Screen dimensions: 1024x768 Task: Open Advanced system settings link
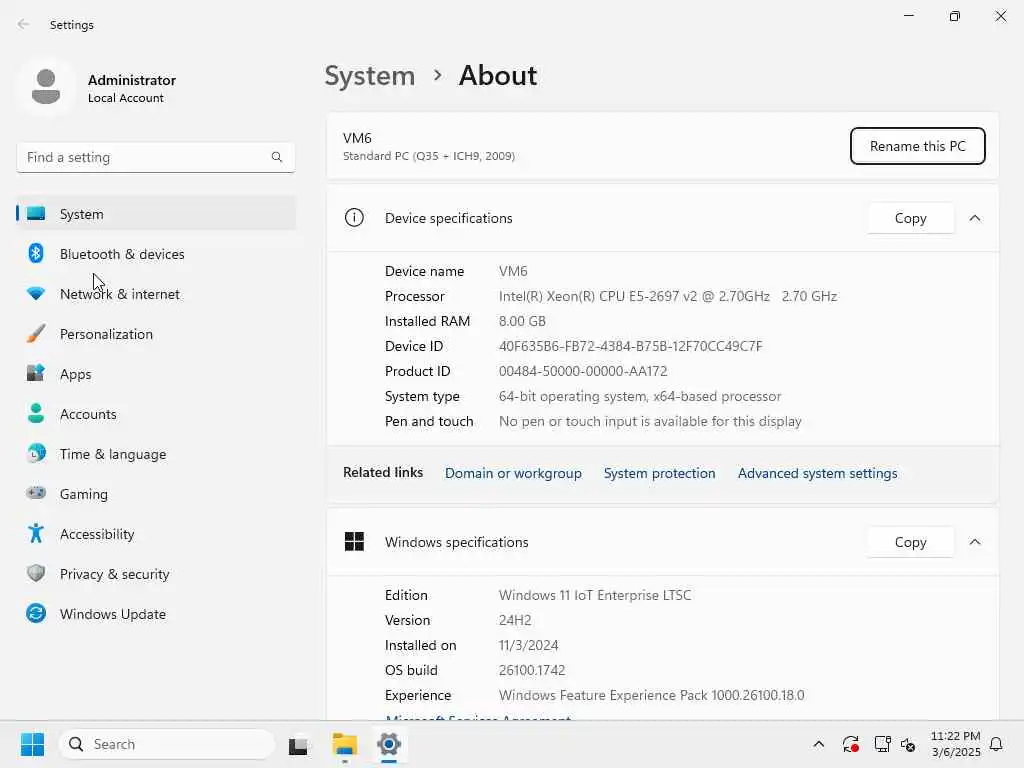tap(817, 473)
